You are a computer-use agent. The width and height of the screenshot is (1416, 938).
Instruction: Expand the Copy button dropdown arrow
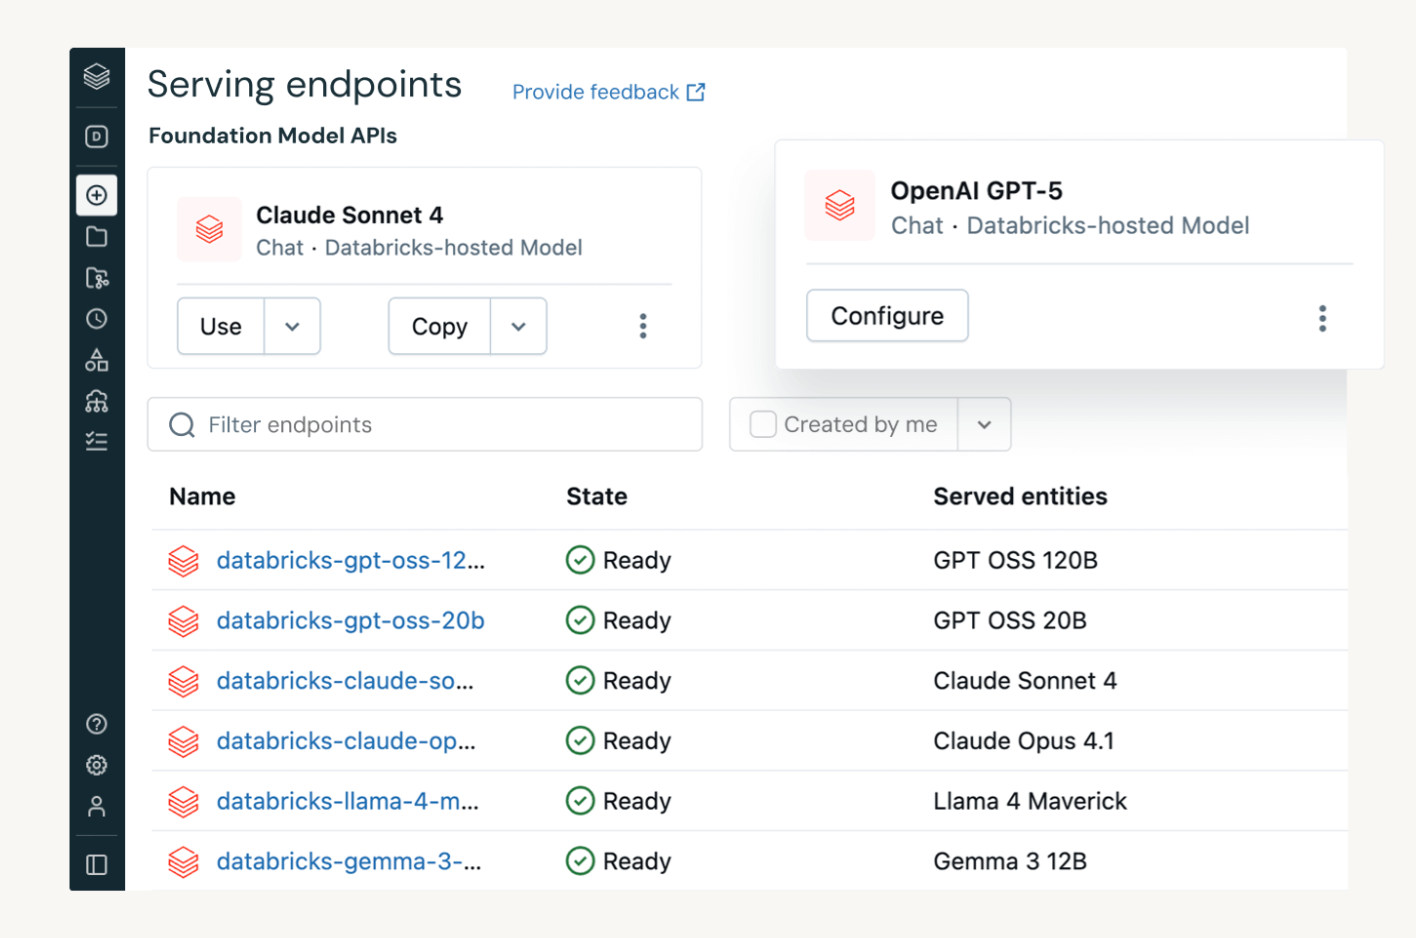[x=518, y=327]
